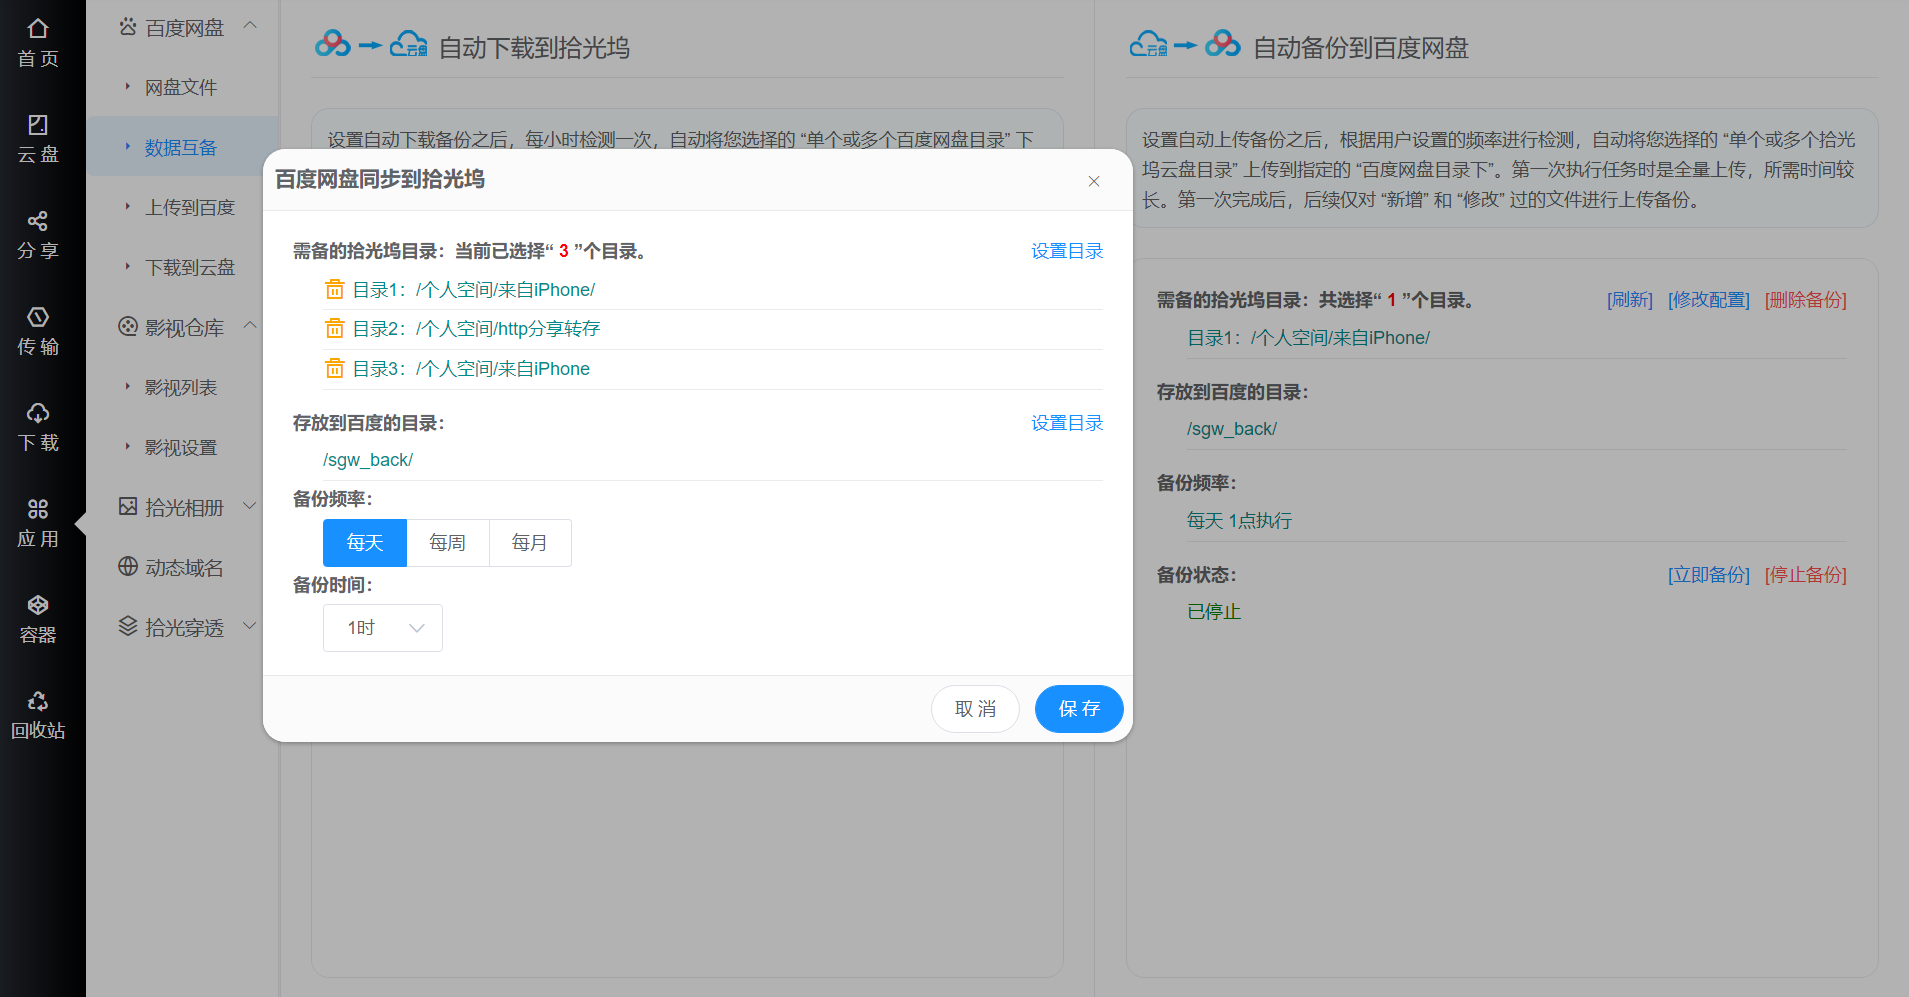This screenshot has width=1909, height=997.
Task: Click 设置目录 for 需备的拾光坞目录
Action: [x=1067, y=251]
